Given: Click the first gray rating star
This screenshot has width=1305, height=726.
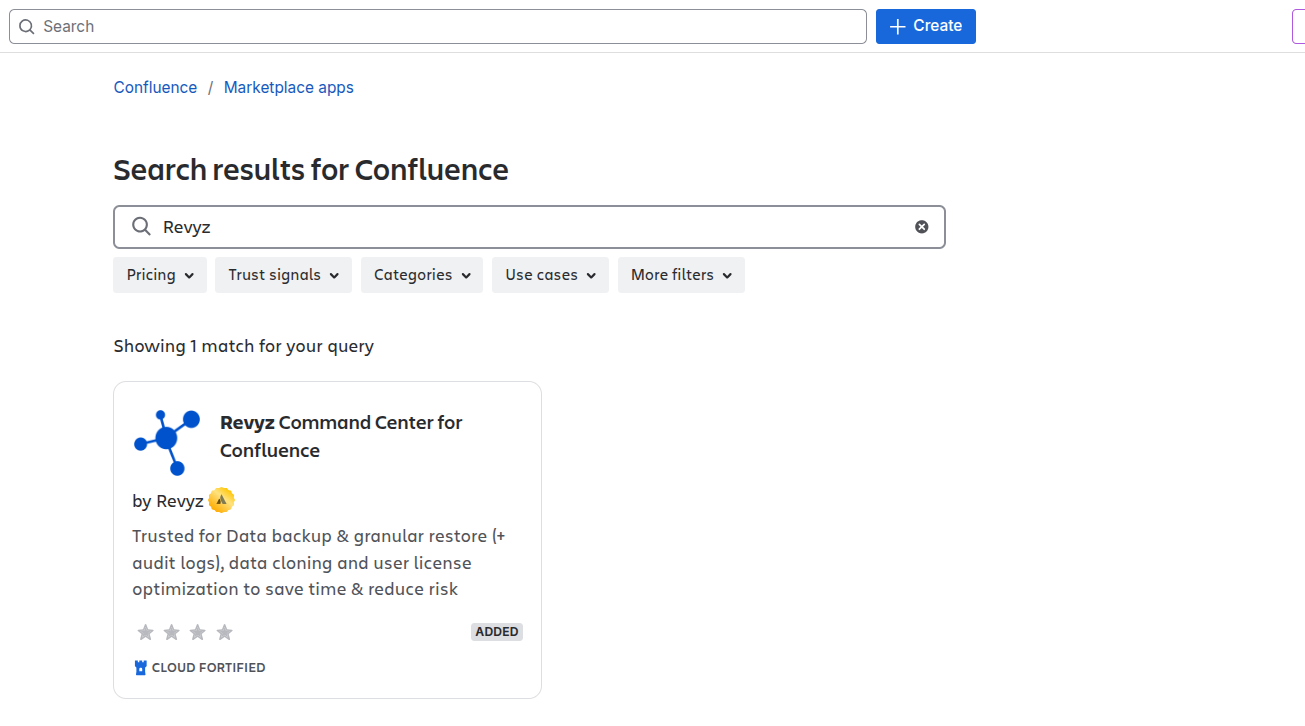Looking at the screenshot, I should click(x=146, y=632).
